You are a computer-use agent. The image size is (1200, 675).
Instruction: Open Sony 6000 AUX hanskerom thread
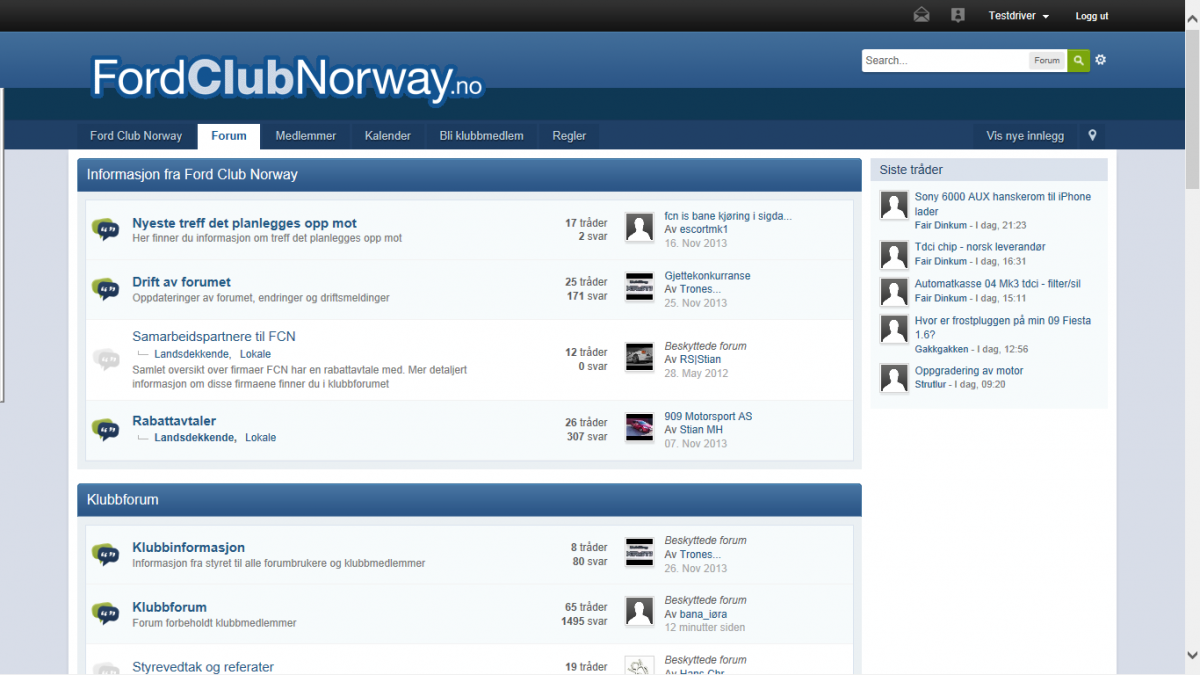[1003, 204]
